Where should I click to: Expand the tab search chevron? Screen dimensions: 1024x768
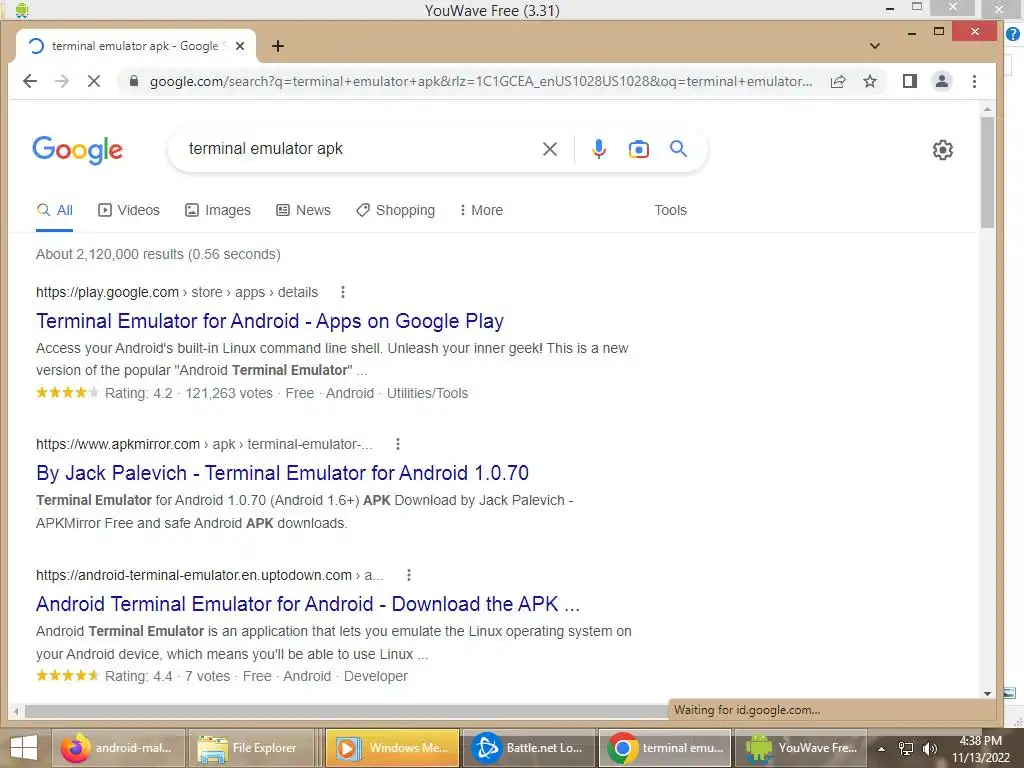tap(874, 46)
